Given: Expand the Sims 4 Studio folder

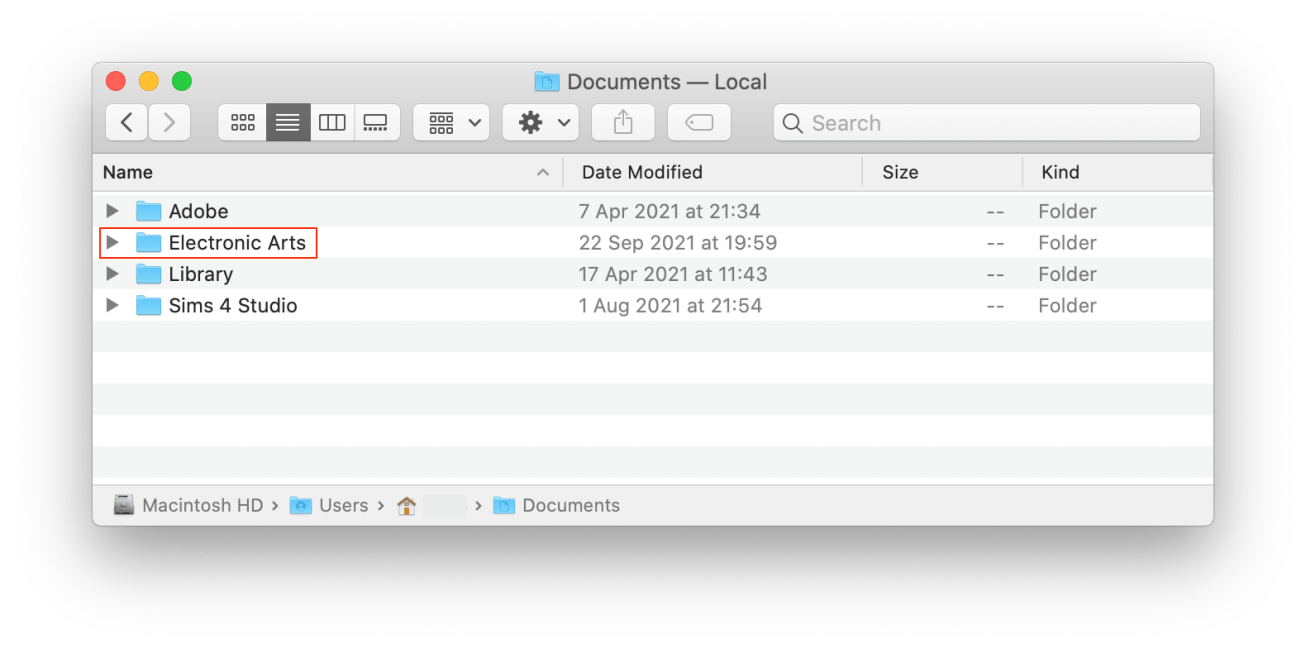Looking at the screenshot, I should (112, 305).
